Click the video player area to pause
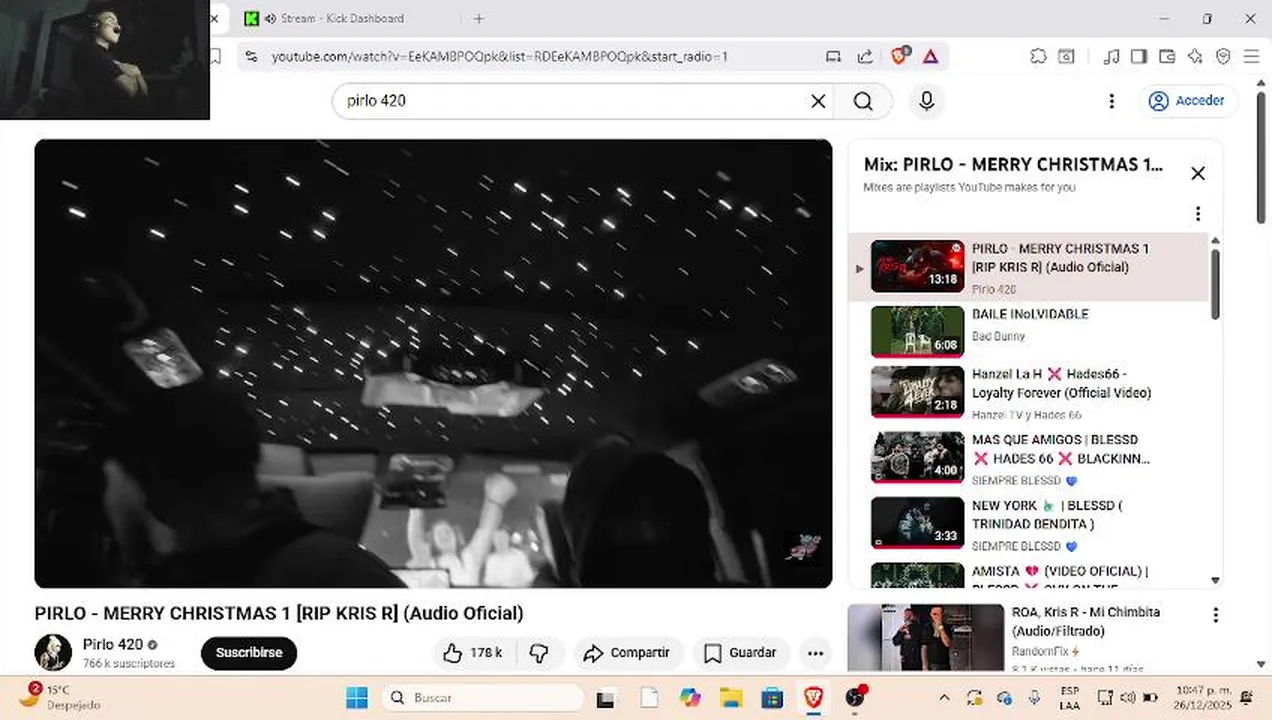The width and height of the screenshot is (1272, 720). [x=433, y=363]
